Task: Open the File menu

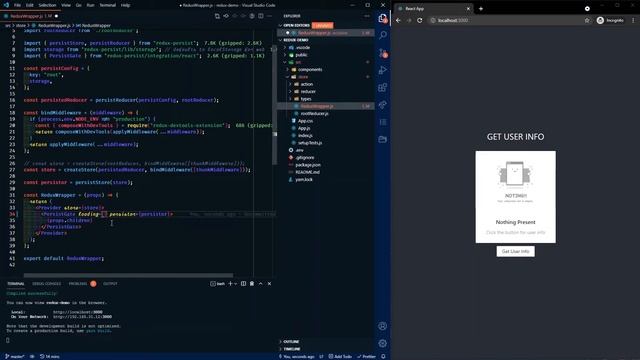Action: pyautogui.click(x=17, y=5)
